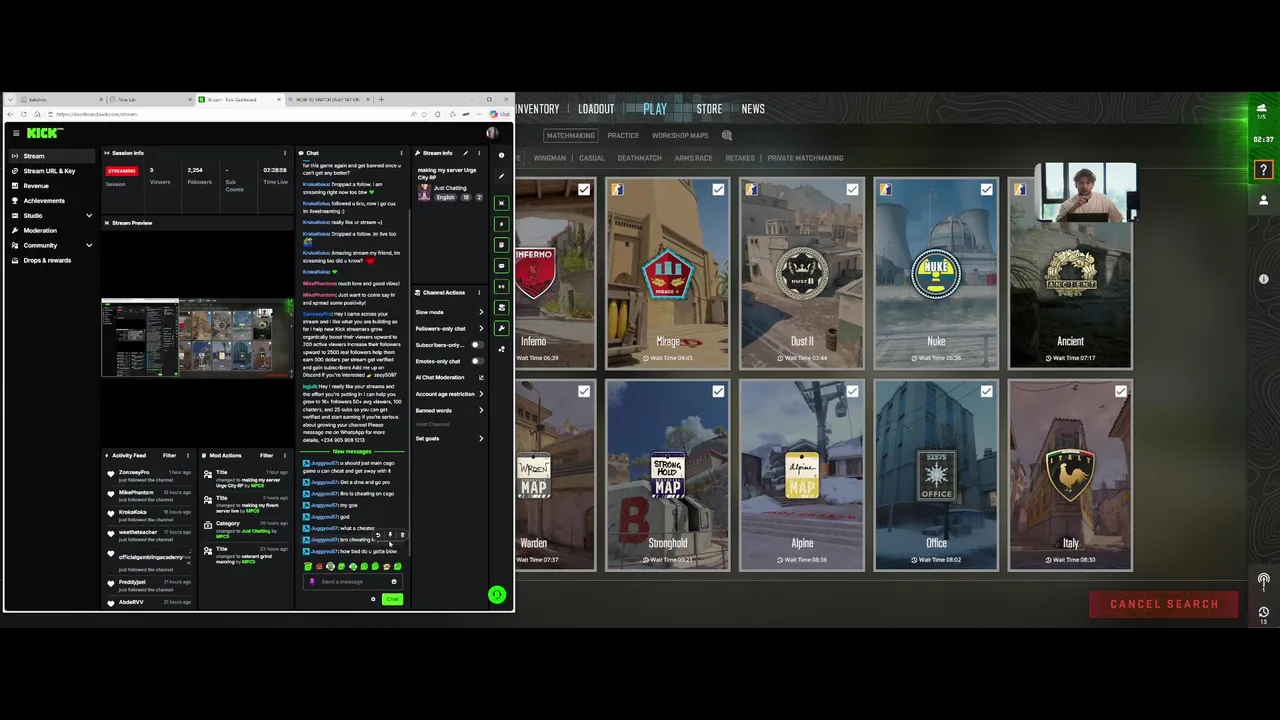Image resolution: width=1280 pixels, height=720 pixels.
Task: Select Deathmatch game mode
Action: tap(639, 158)
